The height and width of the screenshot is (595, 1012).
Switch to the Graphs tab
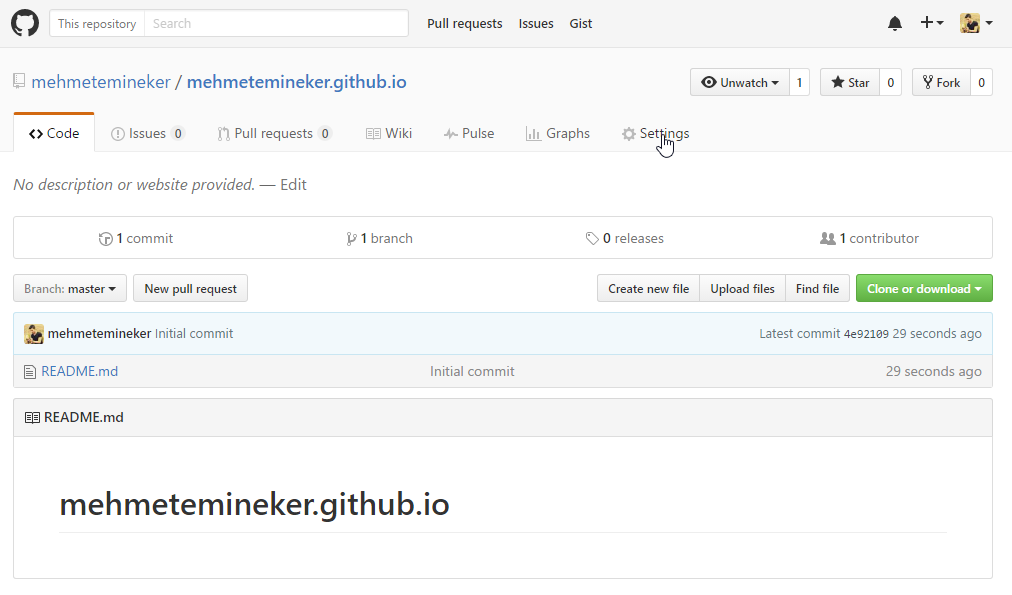coord(558,133)
